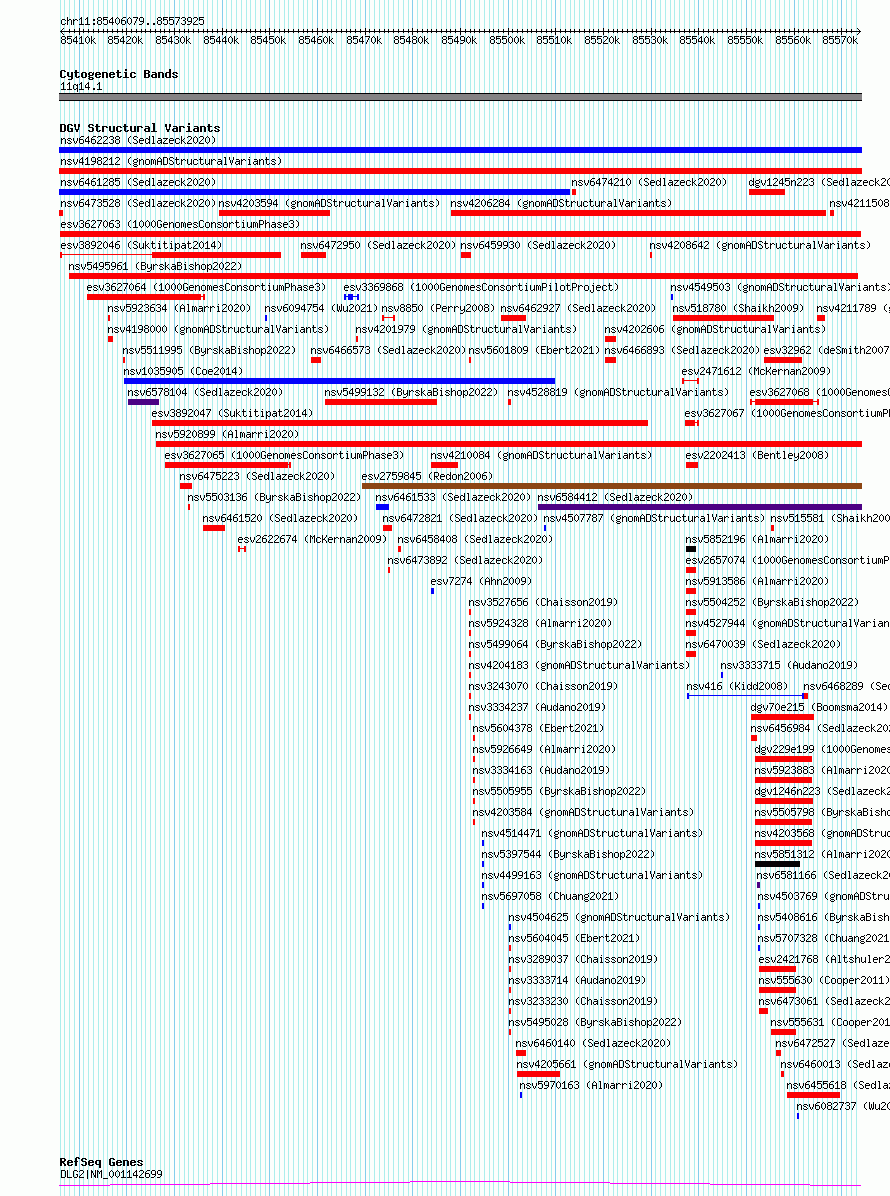This screenshot has height=1196, width=890.
Task: Open nsv4528819 gnomAD variant label
Action: tap(618, 392)
